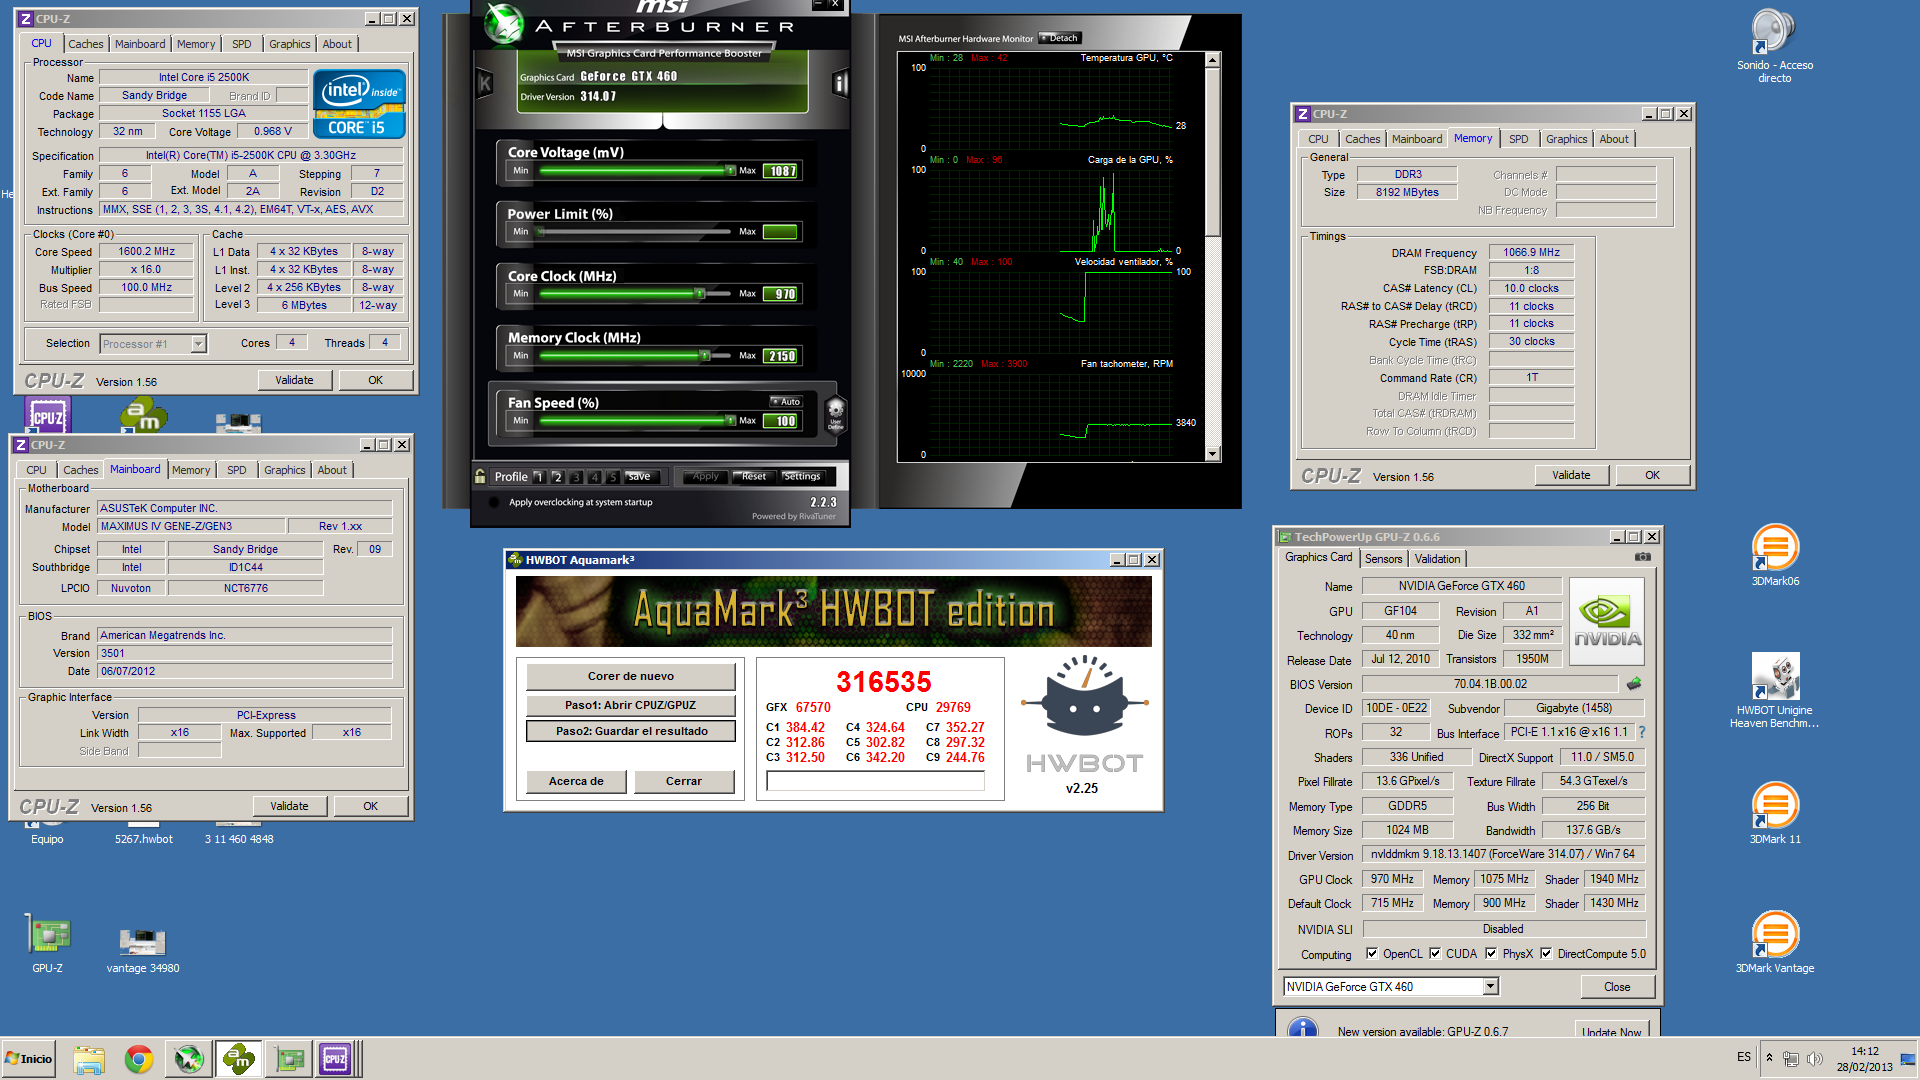Click the volume speaker tray icon

coord(1815,1058)
